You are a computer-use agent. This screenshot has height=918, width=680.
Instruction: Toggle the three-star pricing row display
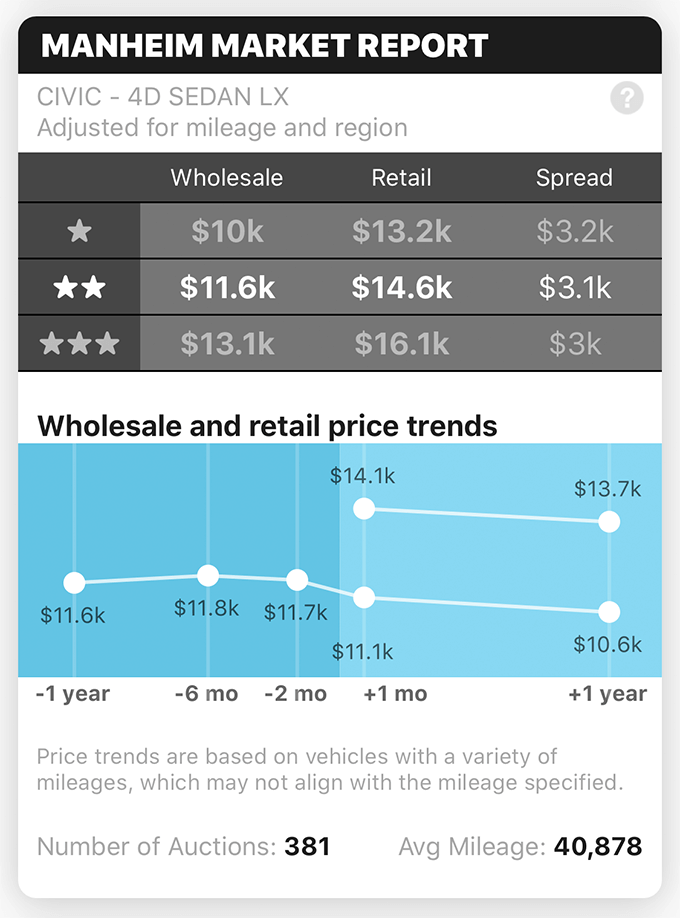340,343
